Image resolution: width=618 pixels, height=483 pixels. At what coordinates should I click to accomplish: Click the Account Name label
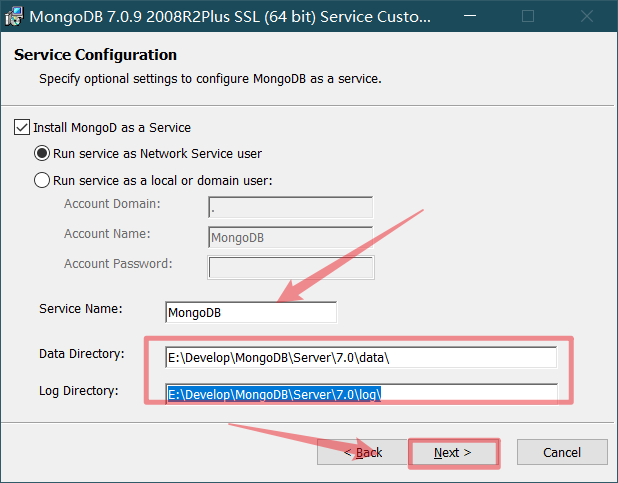pos(107,234)
